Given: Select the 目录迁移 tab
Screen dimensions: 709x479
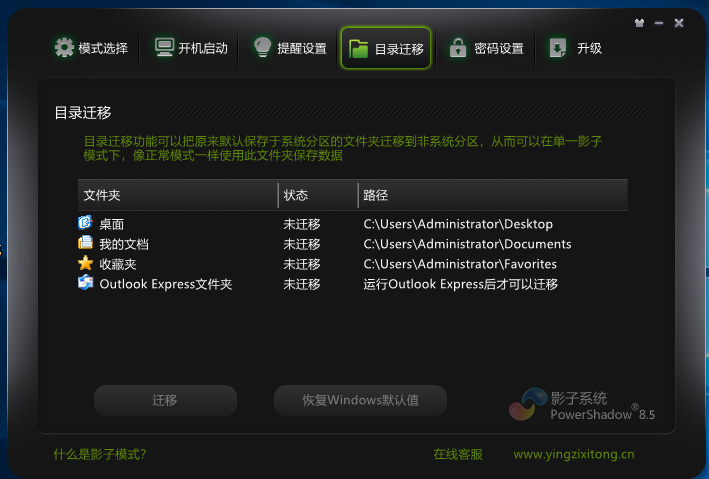Looking at the screenshot, I should [x=386, y=48].
